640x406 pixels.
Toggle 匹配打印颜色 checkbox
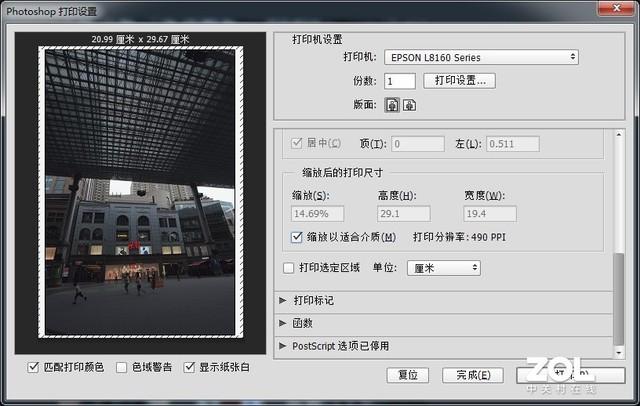click(37, 368)
